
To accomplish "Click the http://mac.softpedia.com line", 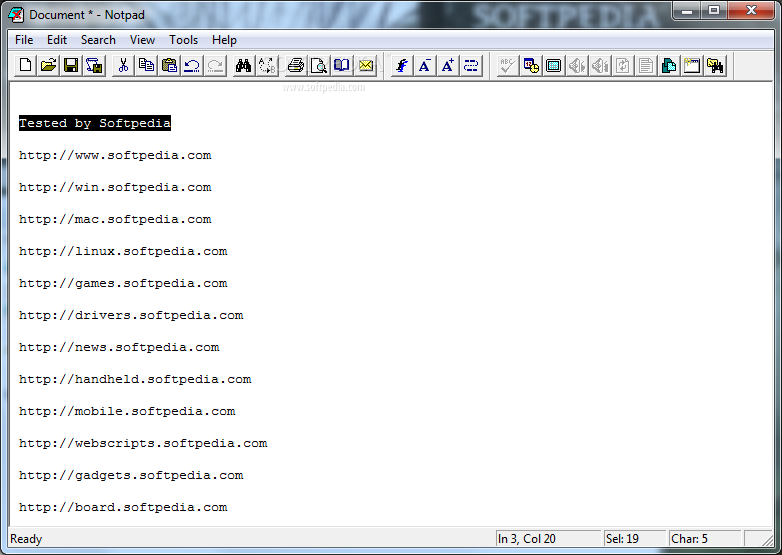I will coord(115,219).
